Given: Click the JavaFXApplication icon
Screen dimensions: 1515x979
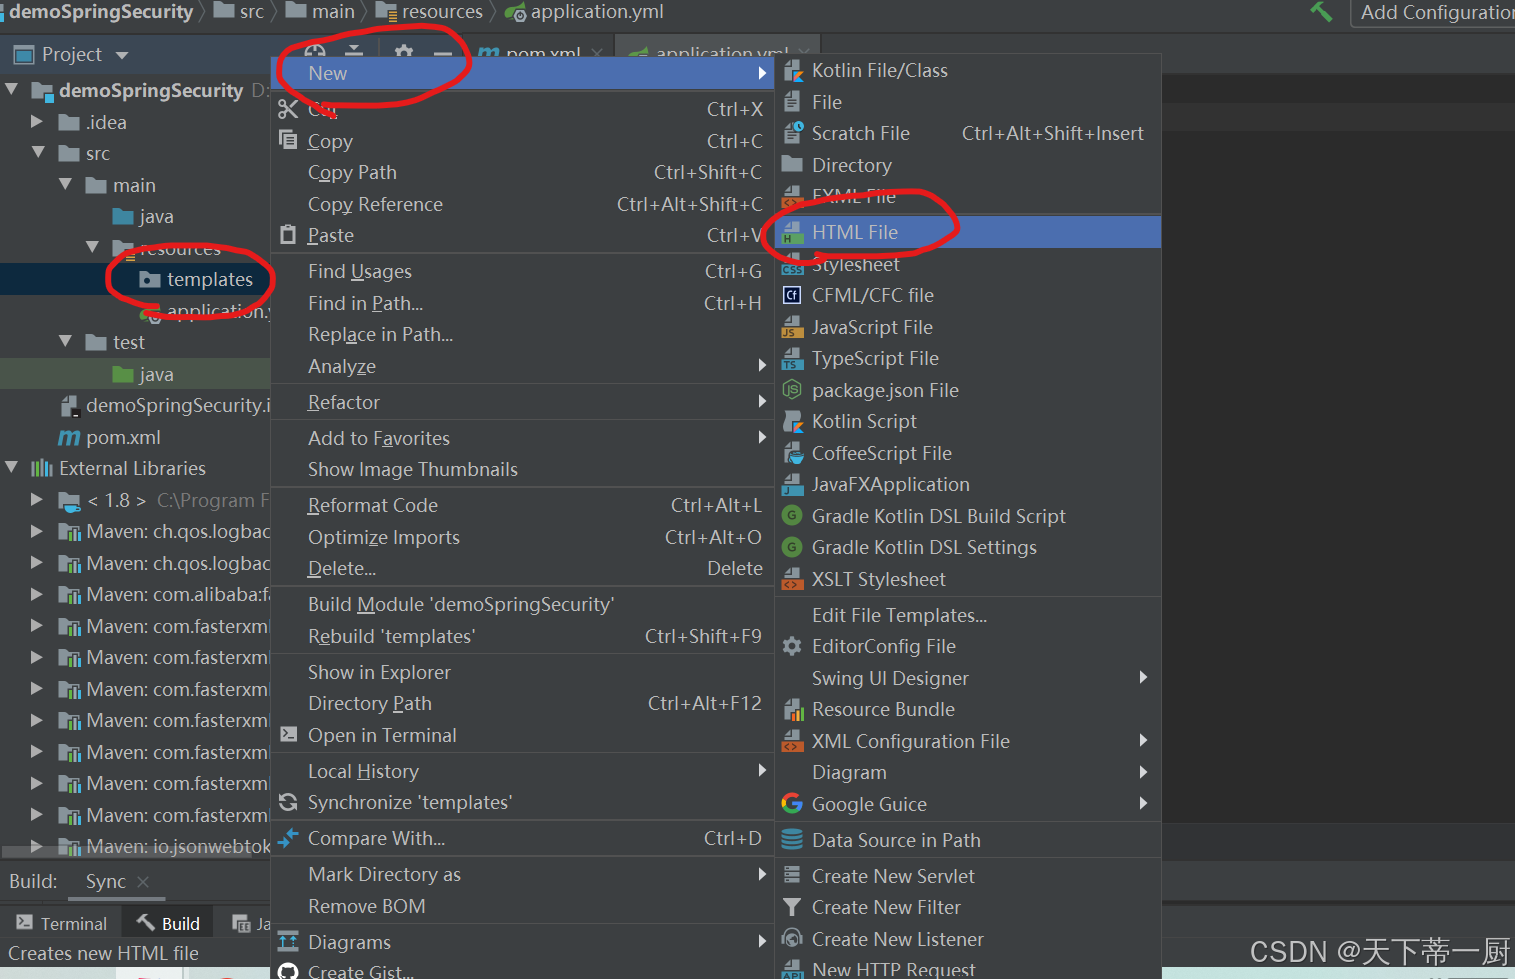Looking at the screenshot, I should click(x=793, y=484).
